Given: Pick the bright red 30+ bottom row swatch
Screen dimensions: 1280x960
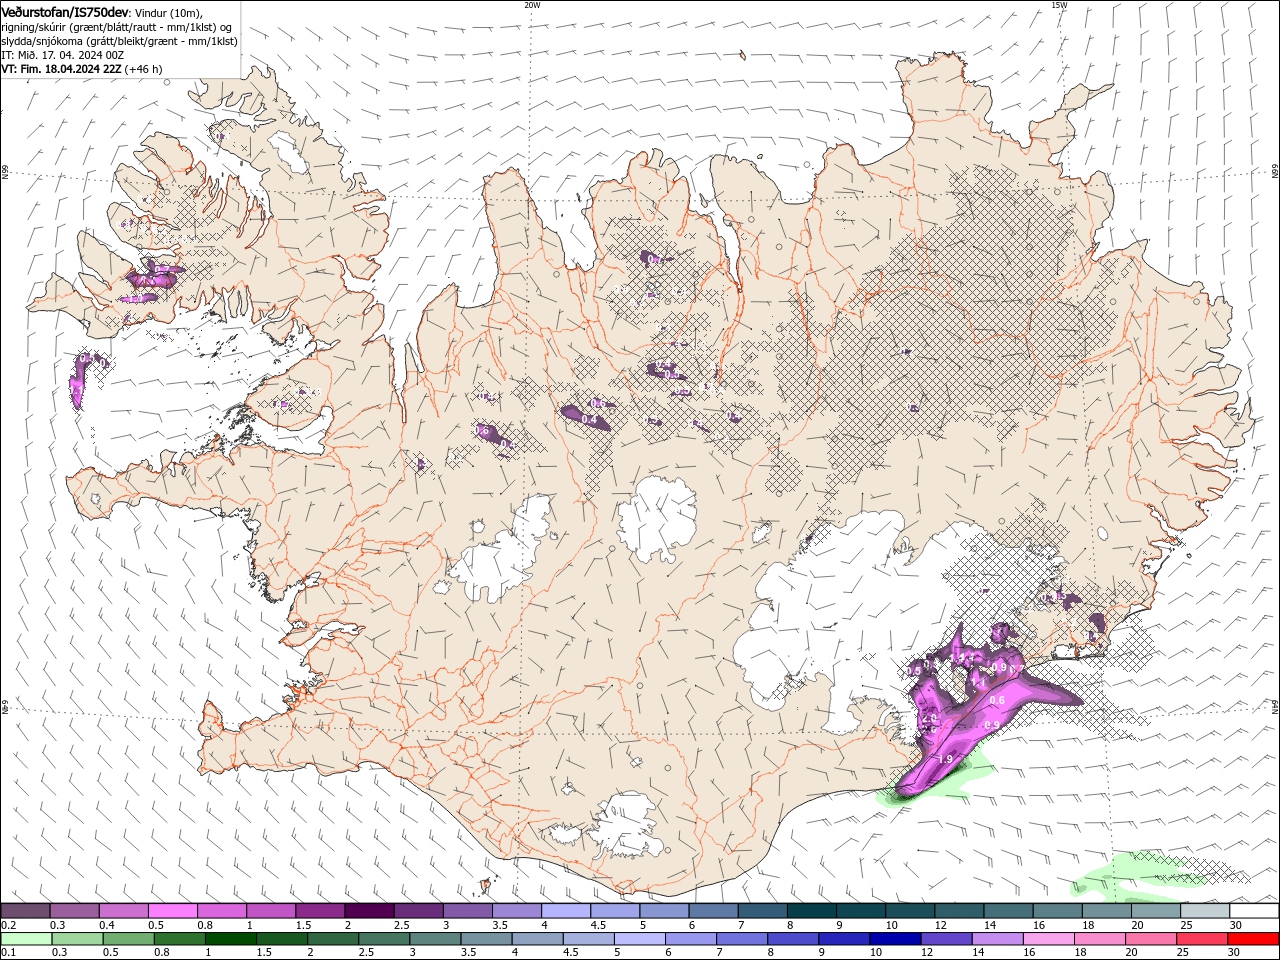Looking at the screenshot, I should [x=1253, y=939].
